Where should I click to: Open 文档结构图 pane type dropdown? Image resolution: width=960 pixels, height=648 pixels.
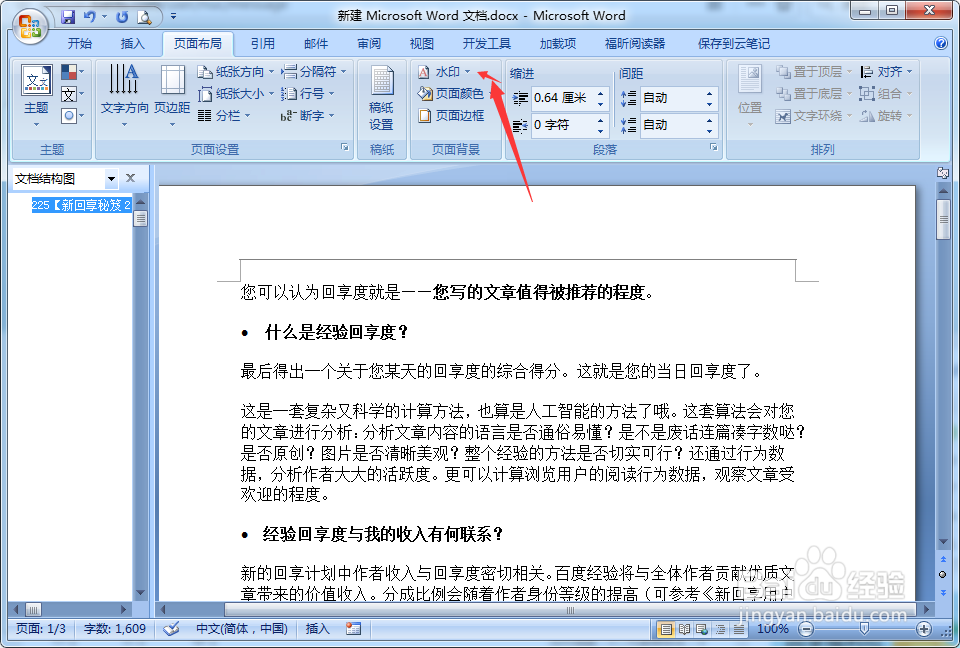tap(111, 179)
